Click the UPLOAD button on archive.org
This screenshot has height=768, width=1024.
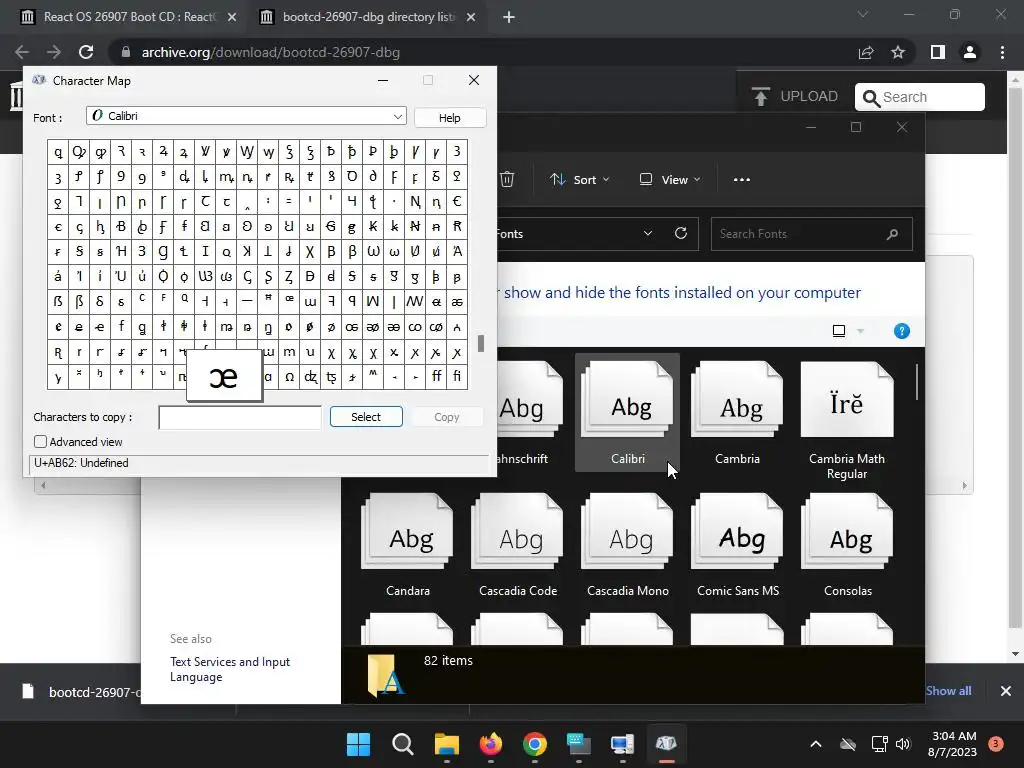[x=795, y=97]
